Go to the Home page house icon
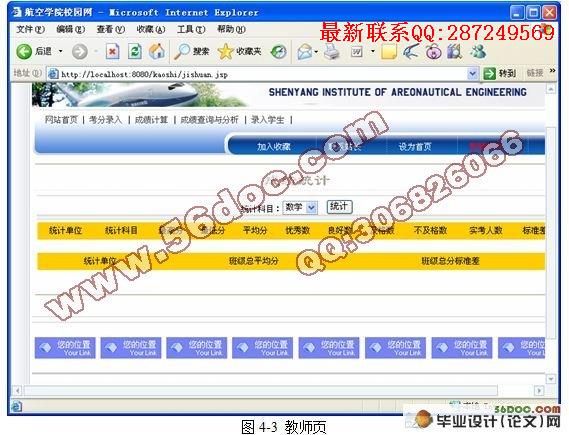 point(157,52)
